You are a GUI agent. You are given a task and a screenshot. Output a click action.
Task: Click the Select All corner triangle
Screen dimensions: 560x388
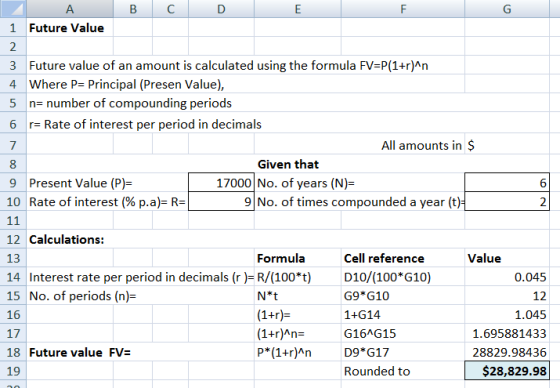click(x=13, y=9)
